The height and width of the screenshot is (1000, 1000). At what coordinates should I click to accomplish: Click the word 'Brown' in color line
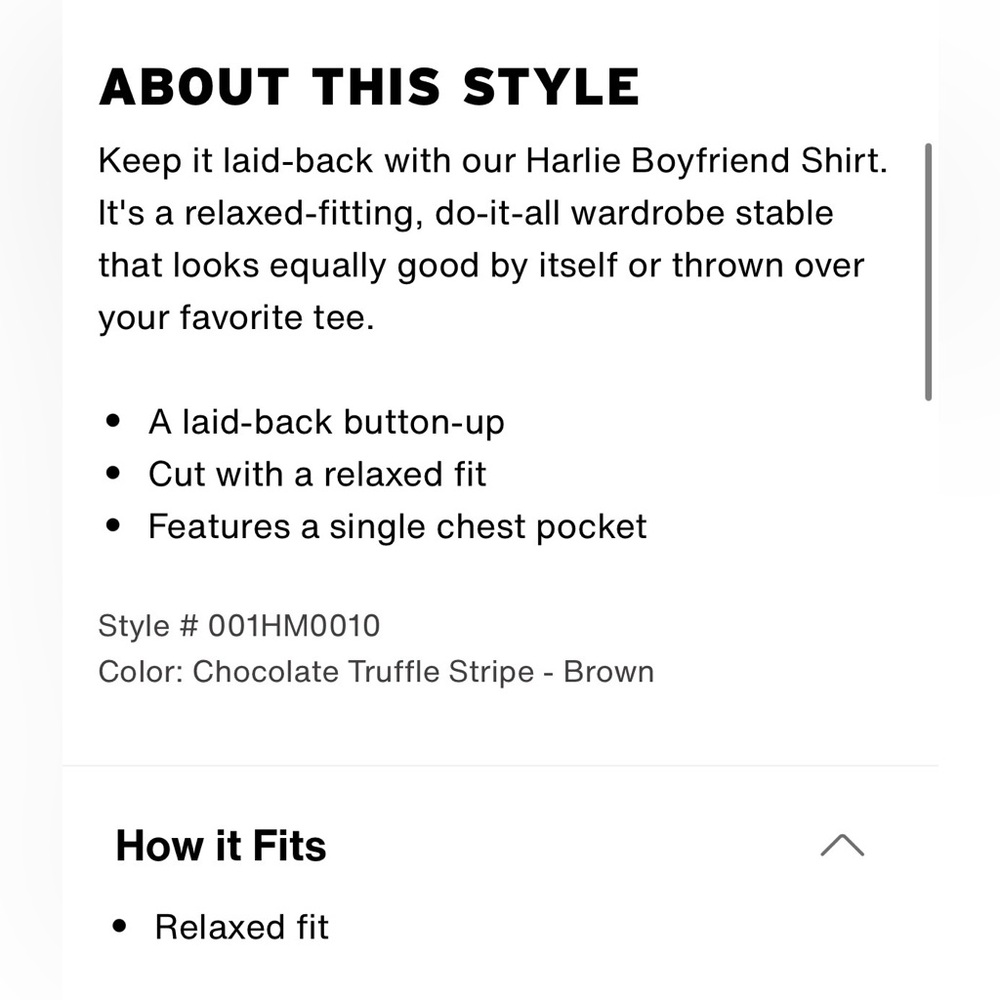pyautogui.click(x=608, y=672)
